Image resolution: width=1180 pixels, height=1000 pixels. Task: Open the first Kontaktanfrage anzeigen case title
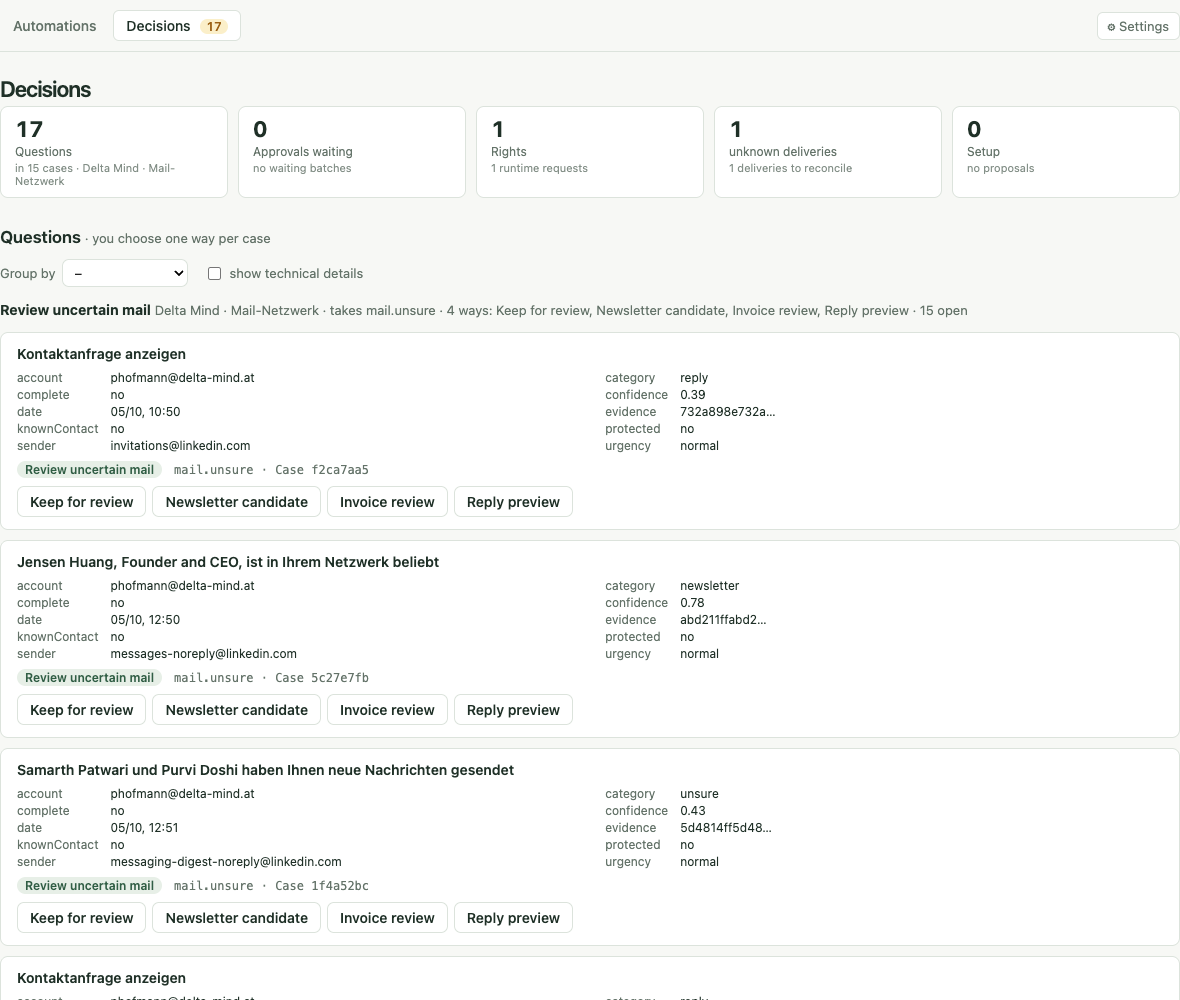pyautogui.click(x=102, y=354)
